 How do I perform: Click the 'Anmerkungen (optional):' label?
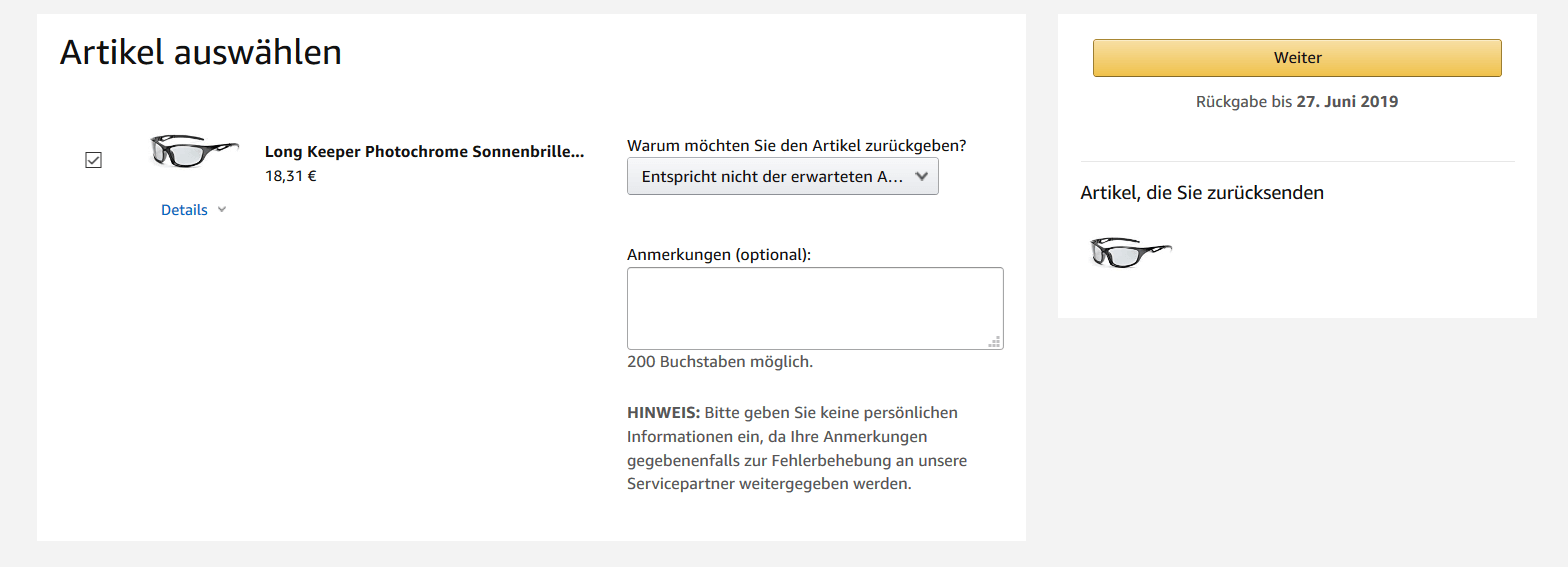(x=719, y=254)
